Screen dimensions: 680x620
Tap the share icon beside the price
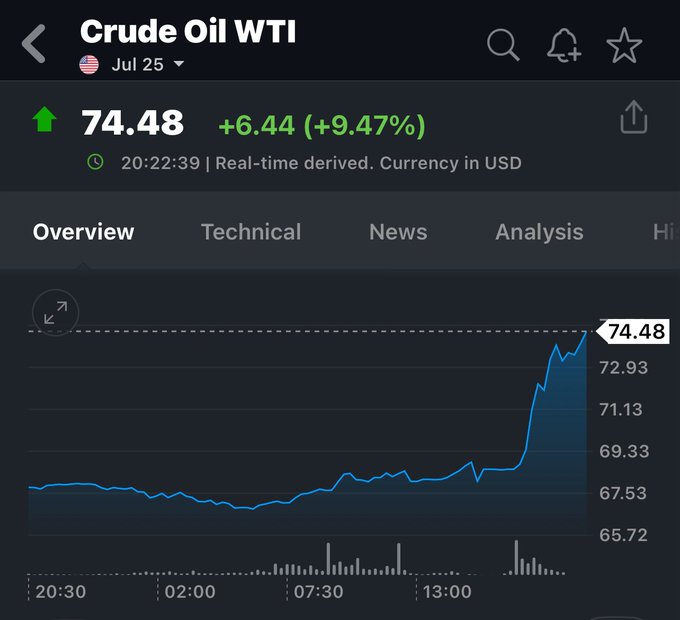tap(634, 118)
